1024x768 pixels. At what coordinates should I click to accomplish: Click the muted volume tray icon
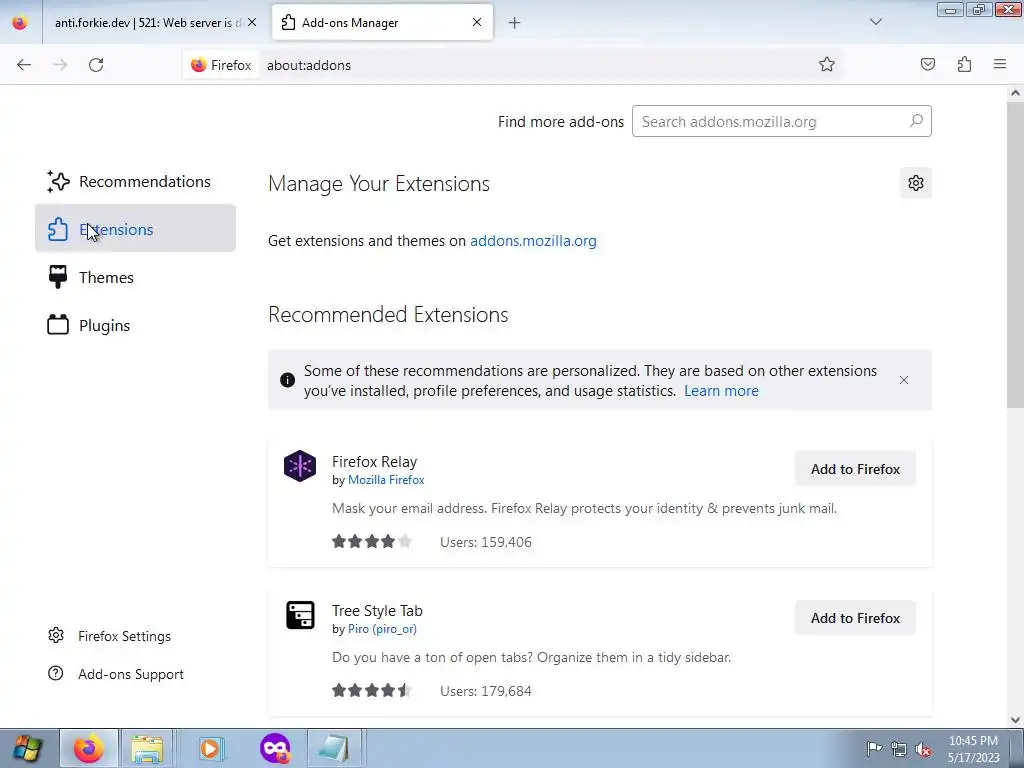pos(923,749)
